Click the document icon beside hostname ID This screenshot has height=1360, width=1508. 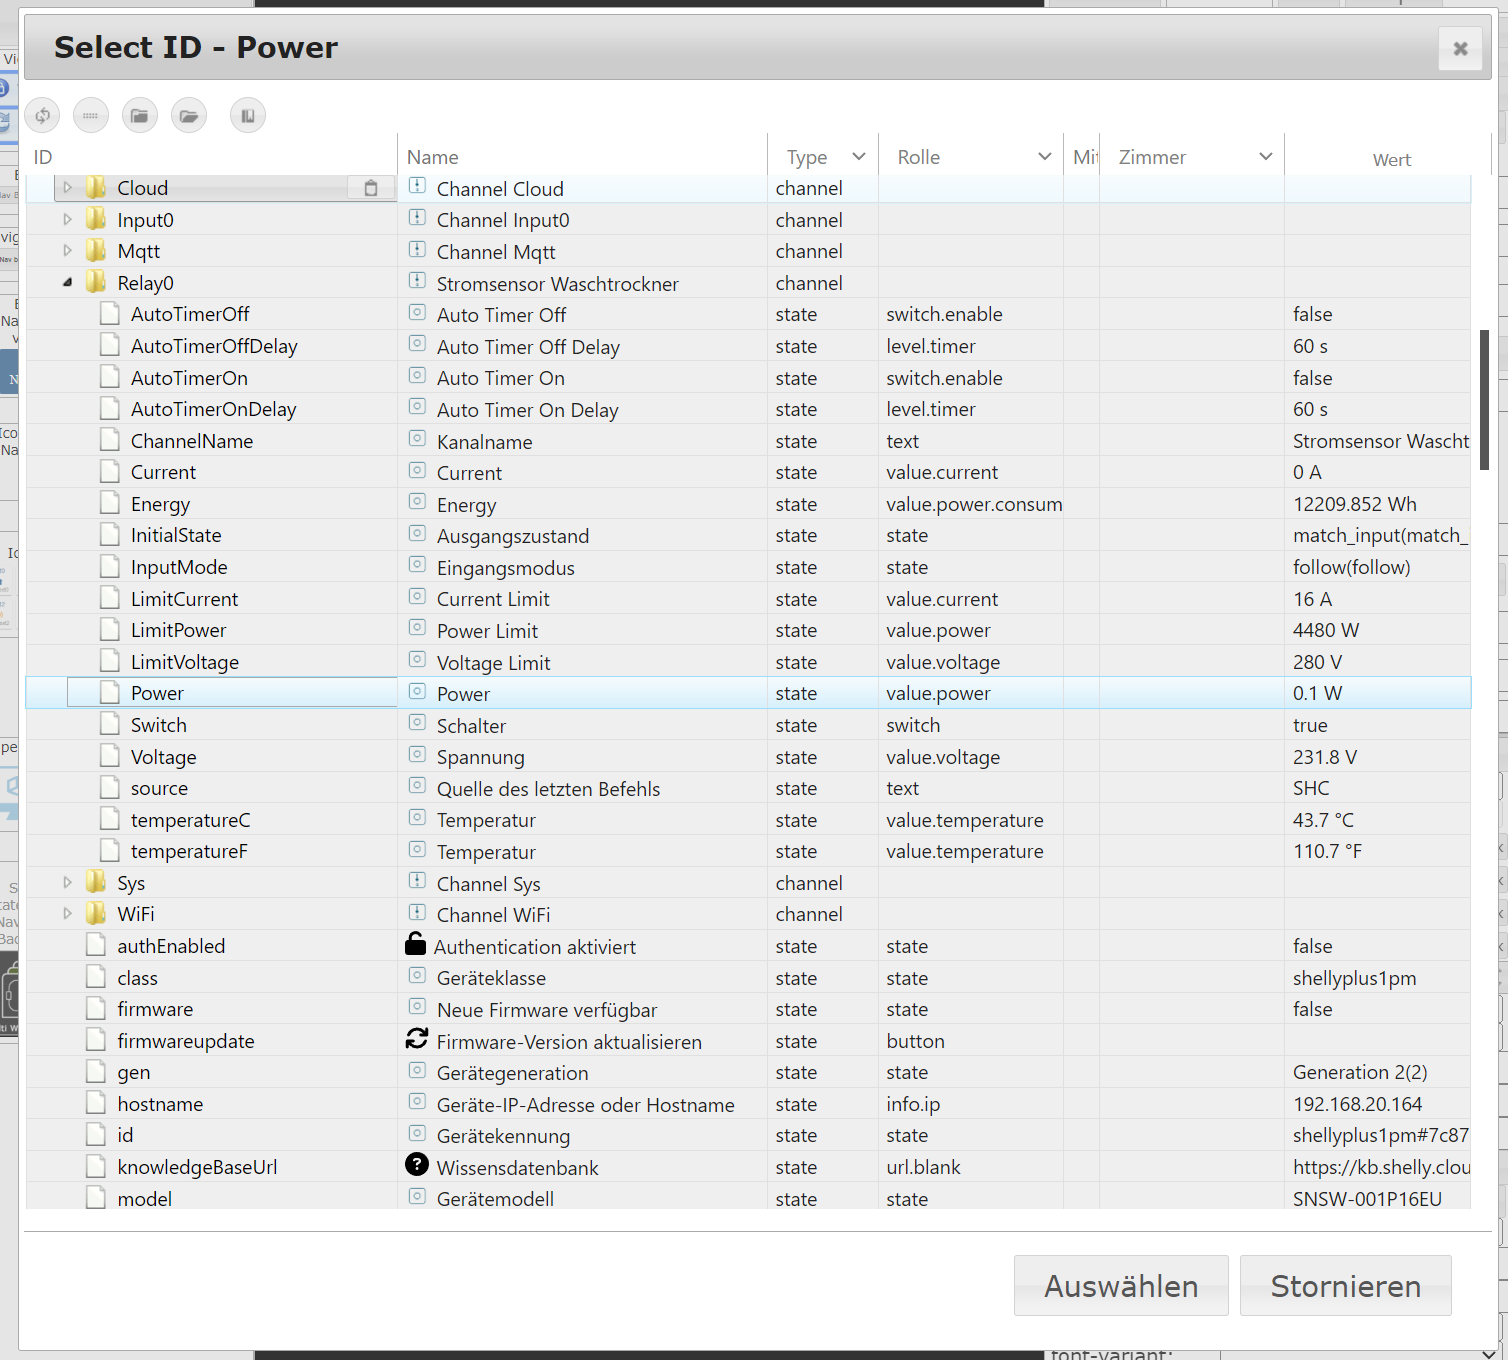point(96,1104)
